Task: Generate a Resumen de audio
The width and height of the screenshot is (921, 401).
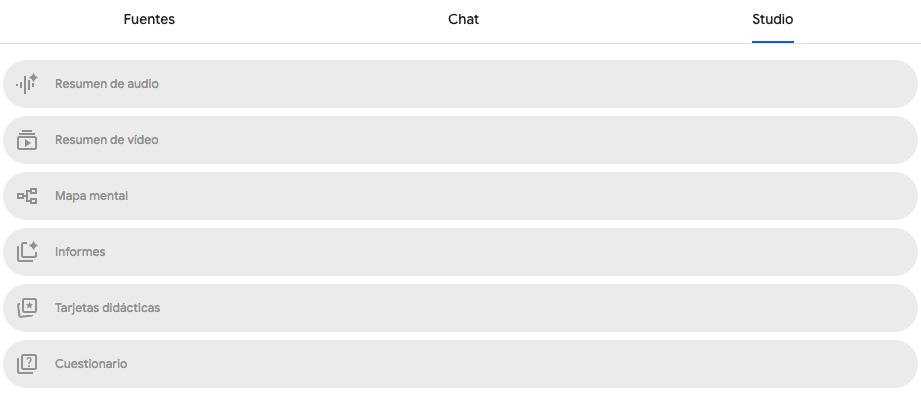Action: 107,84
